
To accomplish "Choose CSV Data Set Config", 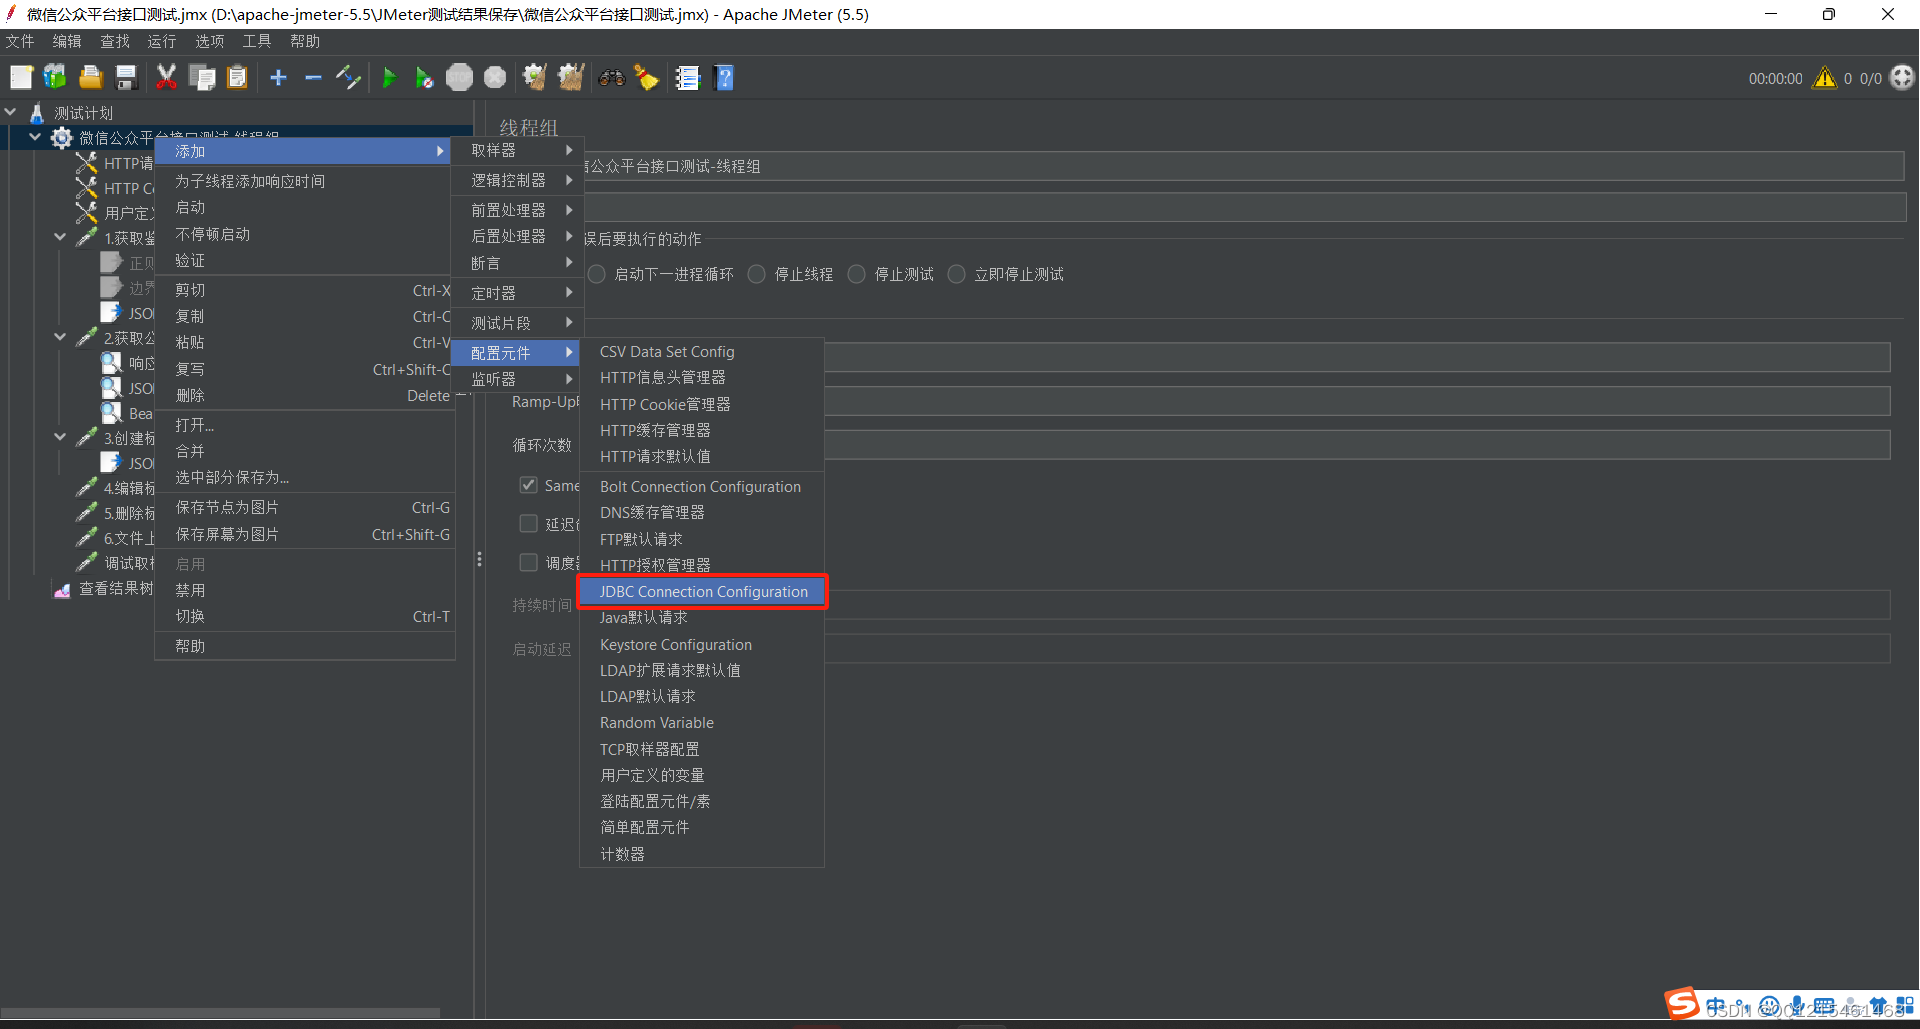I will click(x=702, y=352).
